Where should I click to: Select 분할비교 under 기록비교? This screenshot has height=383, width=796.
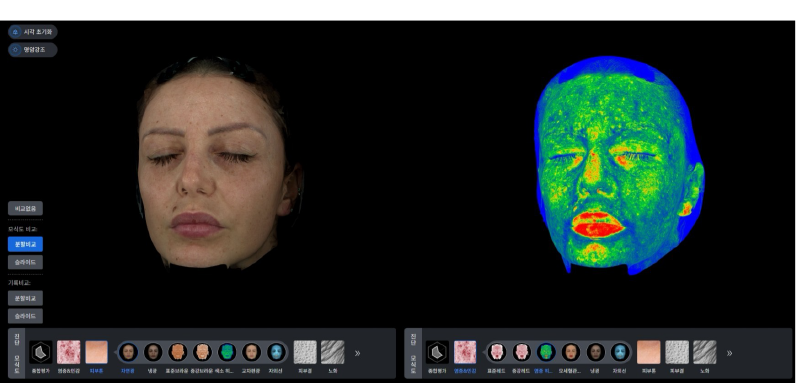coord(25,298)
